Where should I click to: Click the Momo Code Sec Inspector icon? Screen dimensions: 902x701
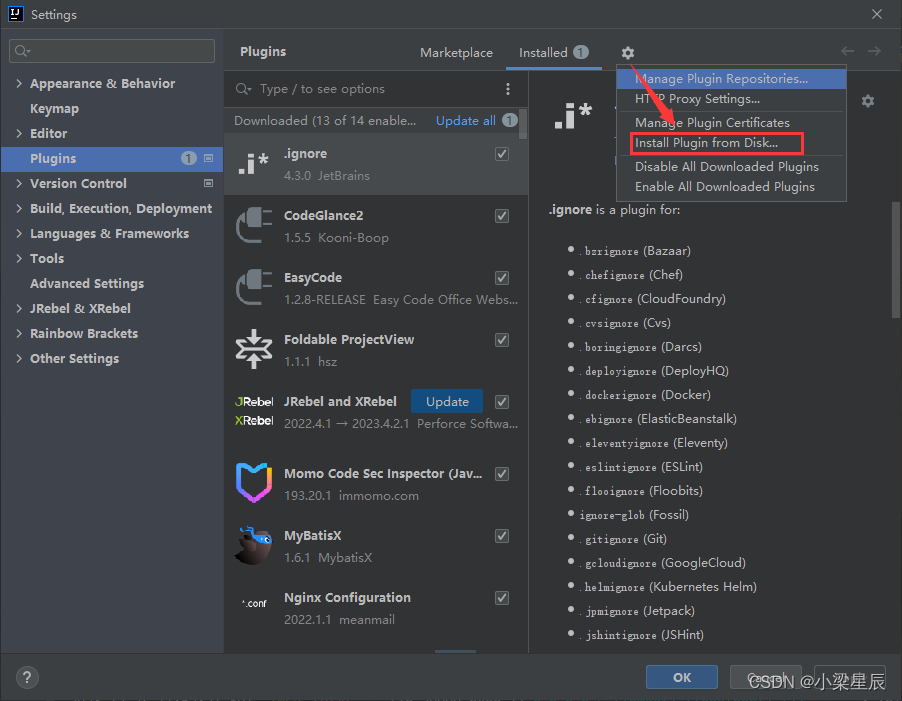pyautogui.click(x=254, y=482)
